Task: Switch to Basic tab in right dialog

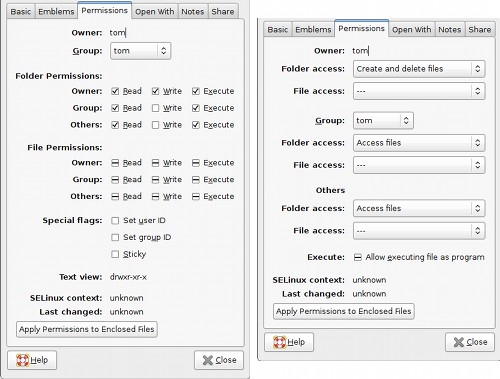Action: (x=278, y=30)
